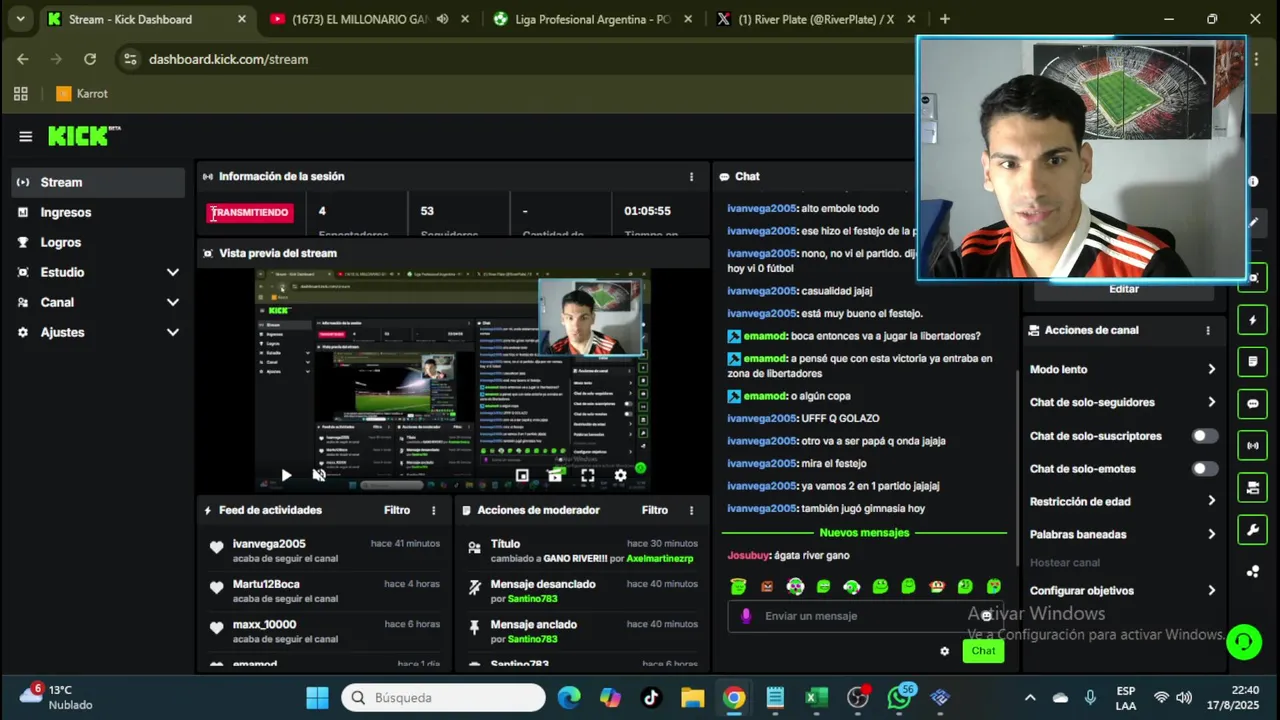Open a new Chrome tab
Image resolution: width=1280 pixels, height=720 pixels.
[x=944, y=19]
